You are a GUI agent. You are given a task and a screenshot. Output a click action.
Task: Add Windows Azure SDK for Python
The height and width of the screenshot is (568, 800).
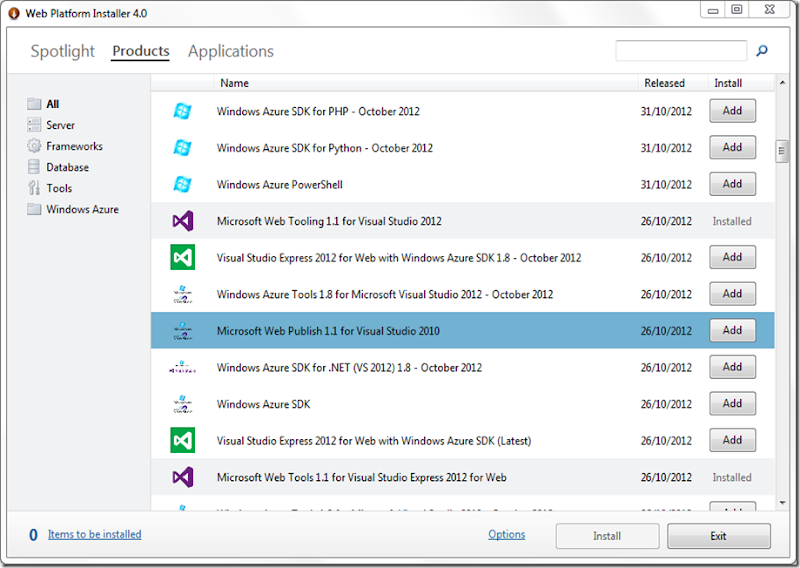(x=732, y=147)
